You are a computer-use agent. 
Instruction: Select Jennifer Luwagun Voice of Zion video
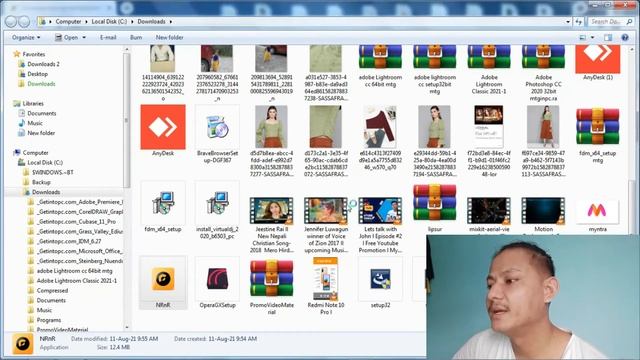(x=326, y=211)
